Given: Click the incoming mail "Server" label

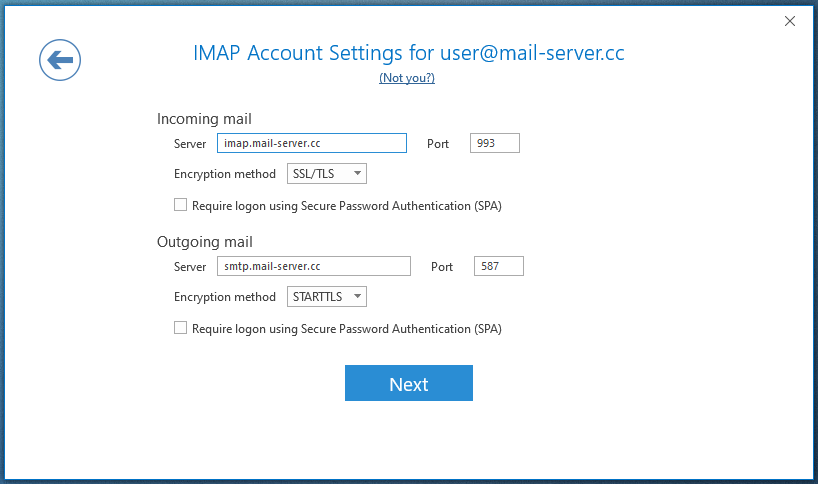Looking at the screenshot, I should click(x=189, y=144).
